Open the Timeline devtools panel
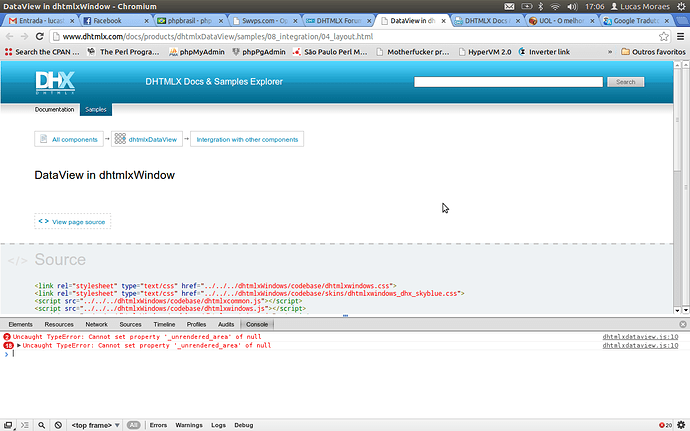This screenshot has width=690, height=431. click(164, 324)
